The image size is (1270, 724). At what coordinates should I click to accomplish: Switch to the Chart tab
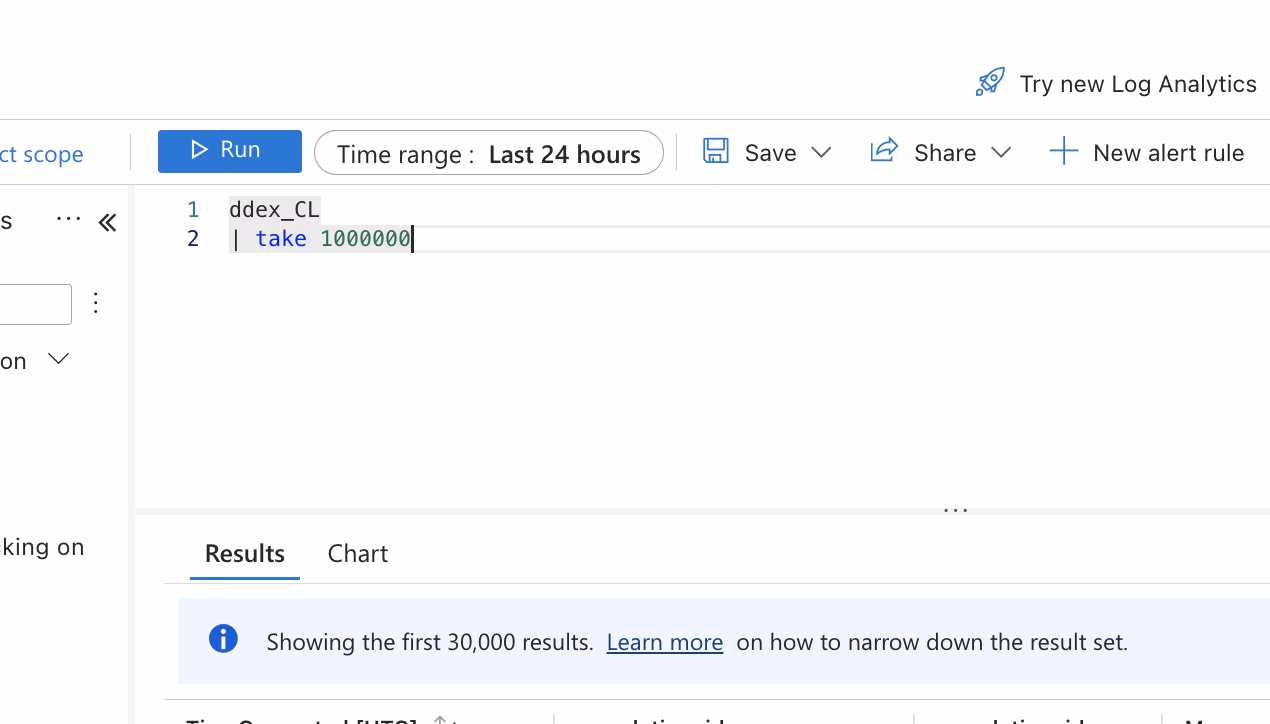358,553
